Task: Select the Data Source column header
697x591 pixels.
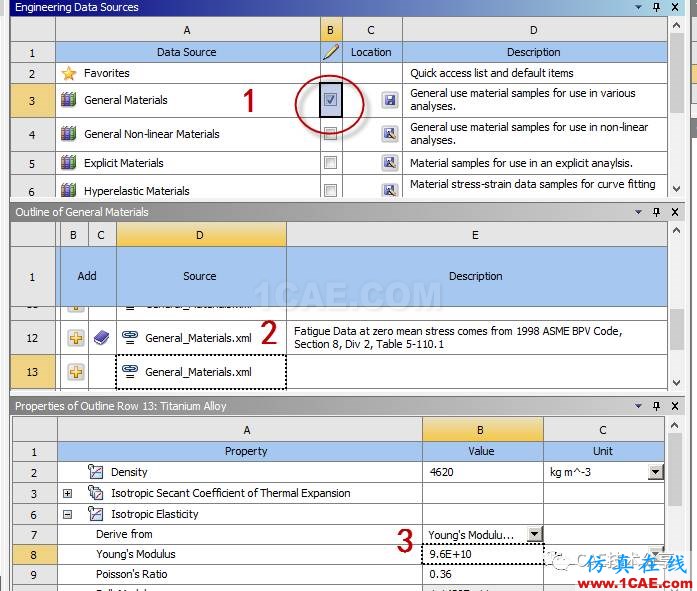Action: click(187, 52)
